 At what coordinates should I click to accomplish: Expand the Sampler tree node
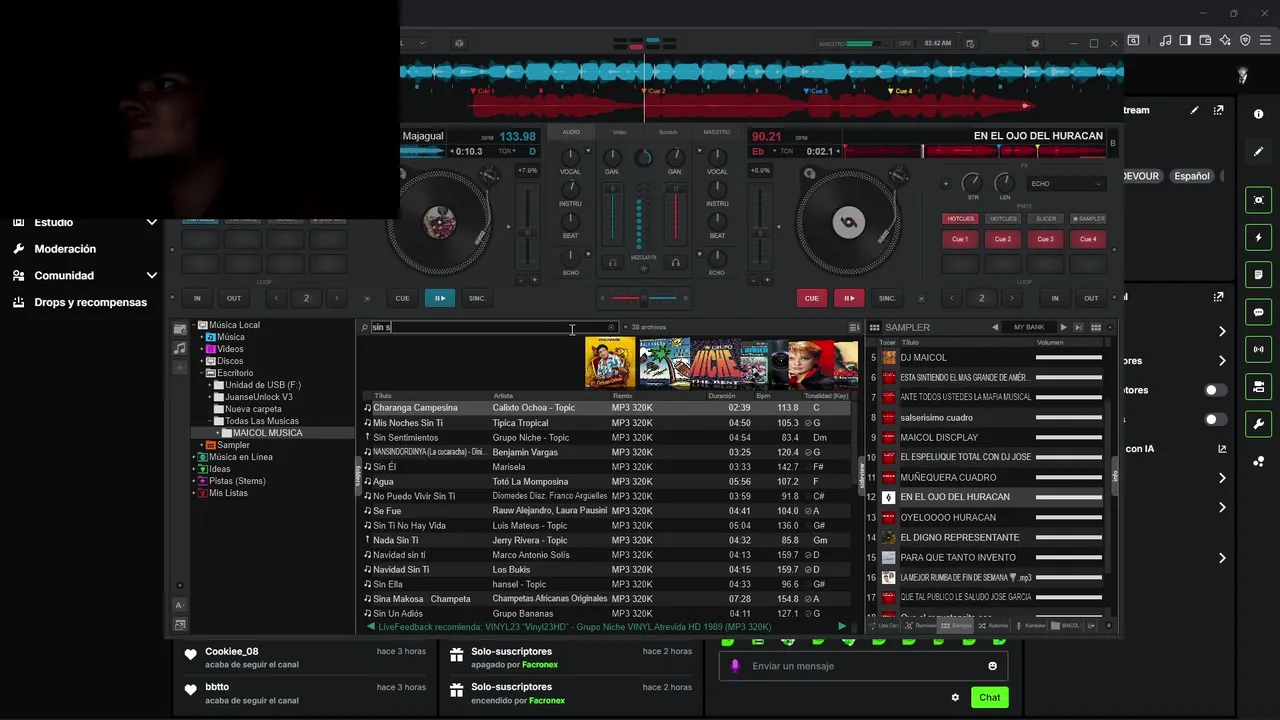pos(201,445)
